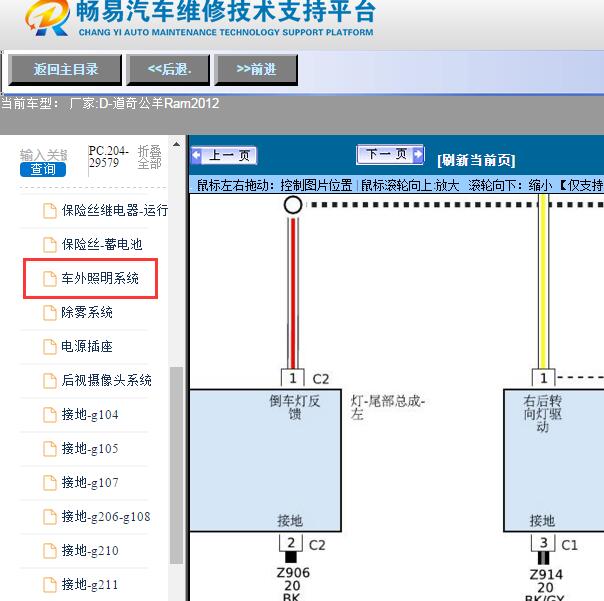Screen dimensions: 604x601
Task: Go forward with >>前进 button
Action: tap(256, 70)
